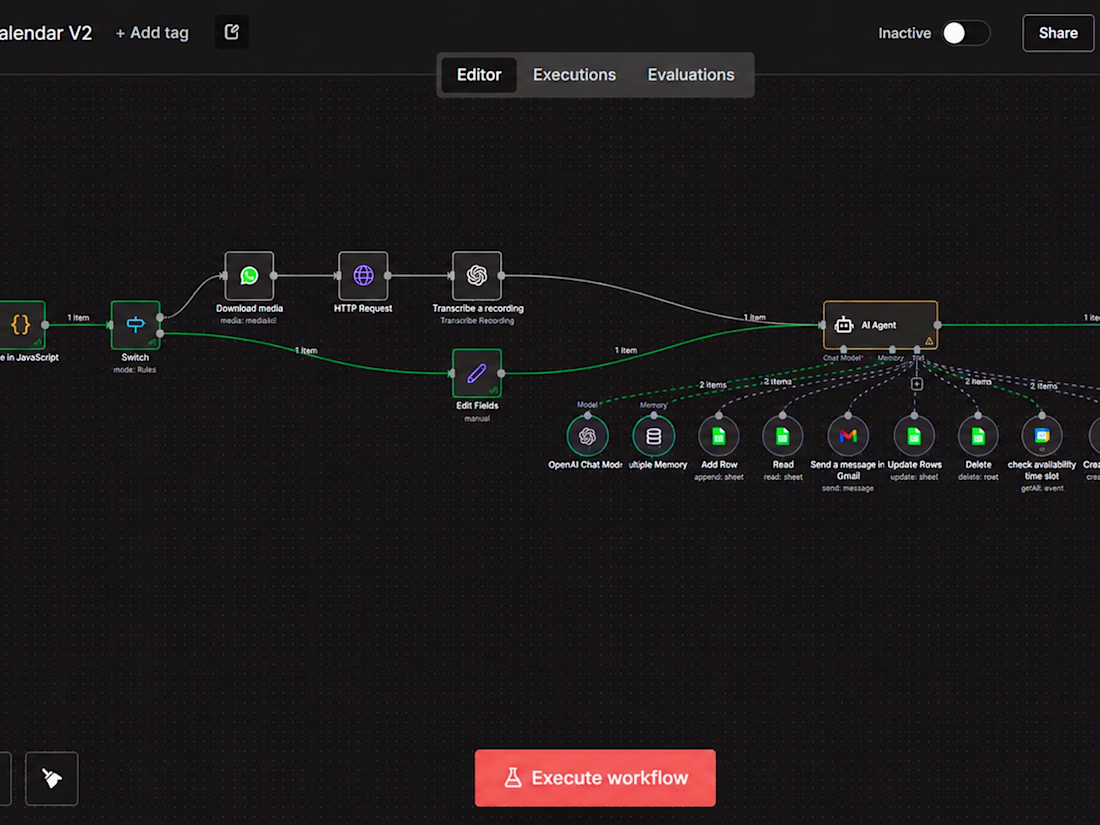Open the Read sheet tool node

(x=783, y=436)
